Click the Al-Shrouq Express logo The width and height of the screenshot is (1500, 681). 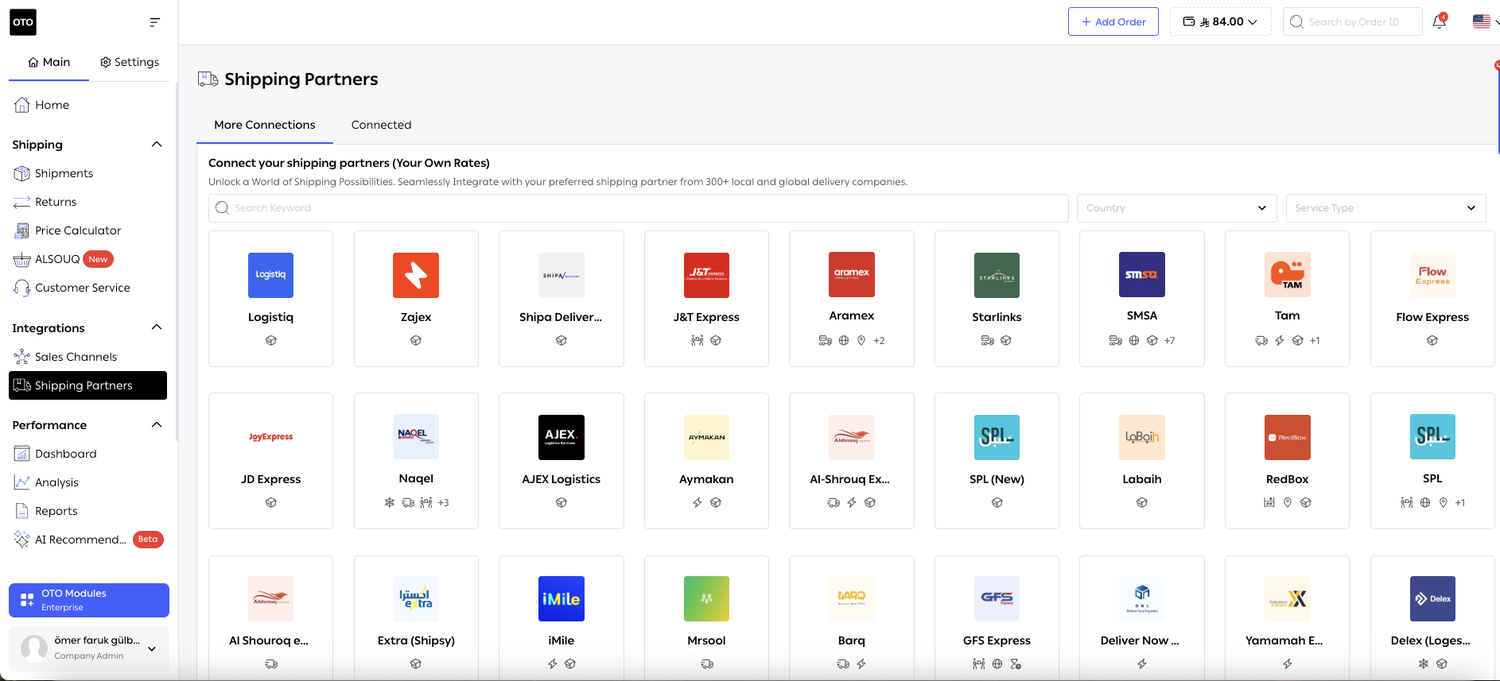tap(852, 437)
